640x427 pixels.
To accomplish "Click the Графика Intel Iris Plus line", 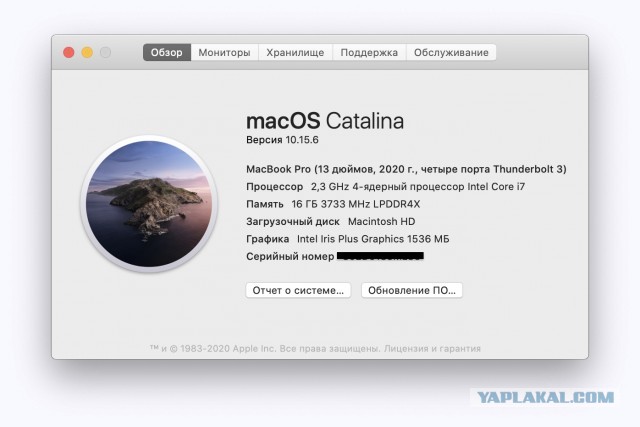I will pyautogui.click(x=348, y=239).
